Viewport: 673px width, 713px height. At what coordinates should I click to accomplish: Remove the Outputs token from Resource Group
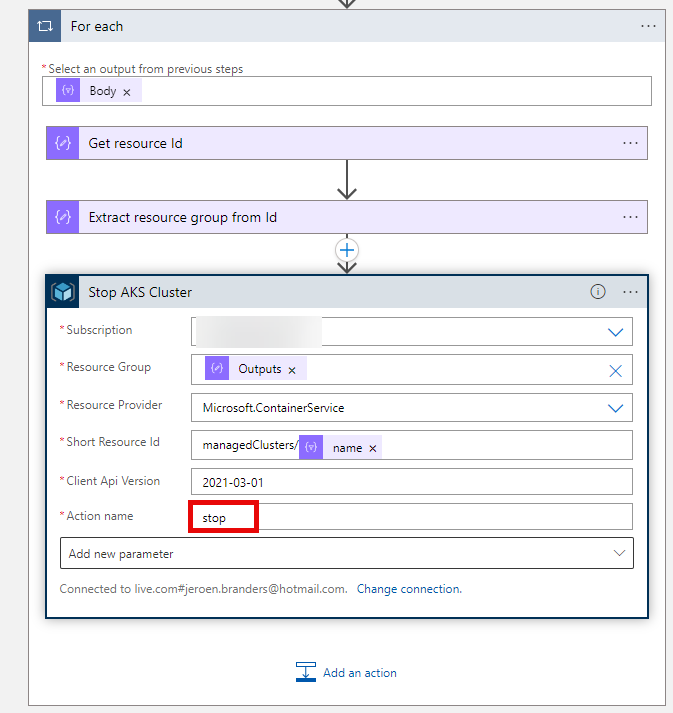coord(292,370)
